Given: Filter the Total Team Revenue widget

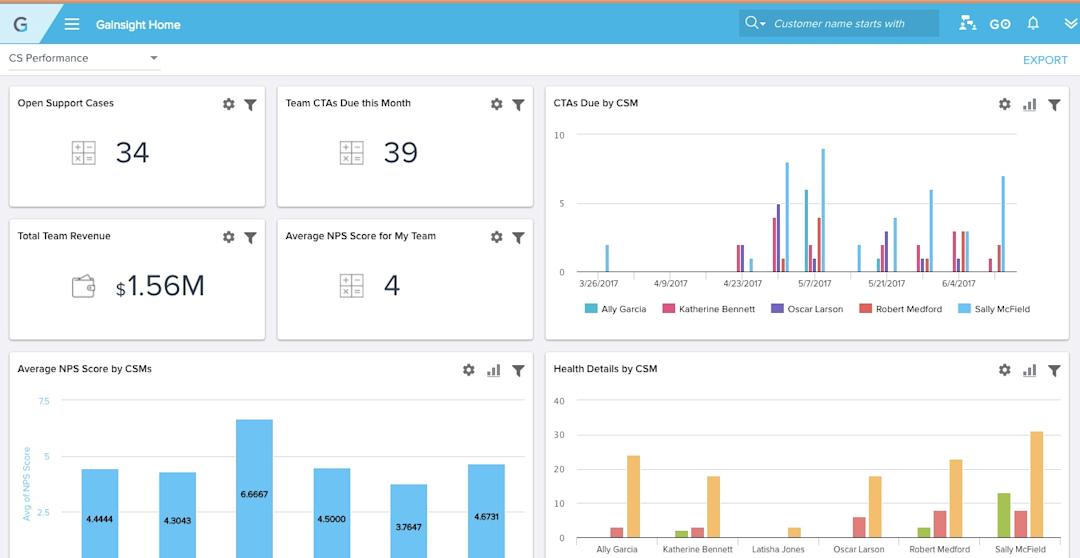Looking at the screenshot, I should coord(251,238).
